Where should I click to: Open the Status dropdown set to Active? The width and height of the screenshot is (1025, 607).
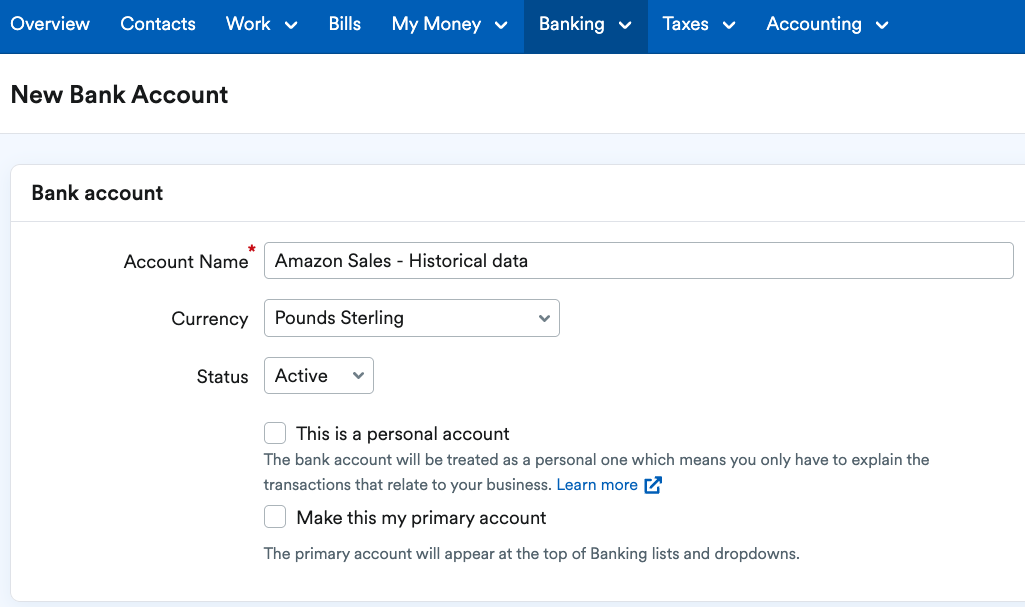319,376
